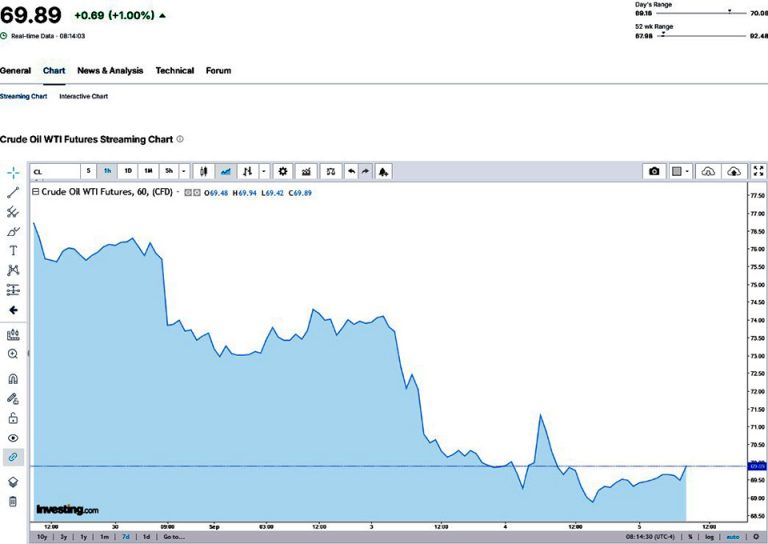The image size is (768, 544).
Task: Open the News & Analysis tab
Action: (x=110, y=71)
